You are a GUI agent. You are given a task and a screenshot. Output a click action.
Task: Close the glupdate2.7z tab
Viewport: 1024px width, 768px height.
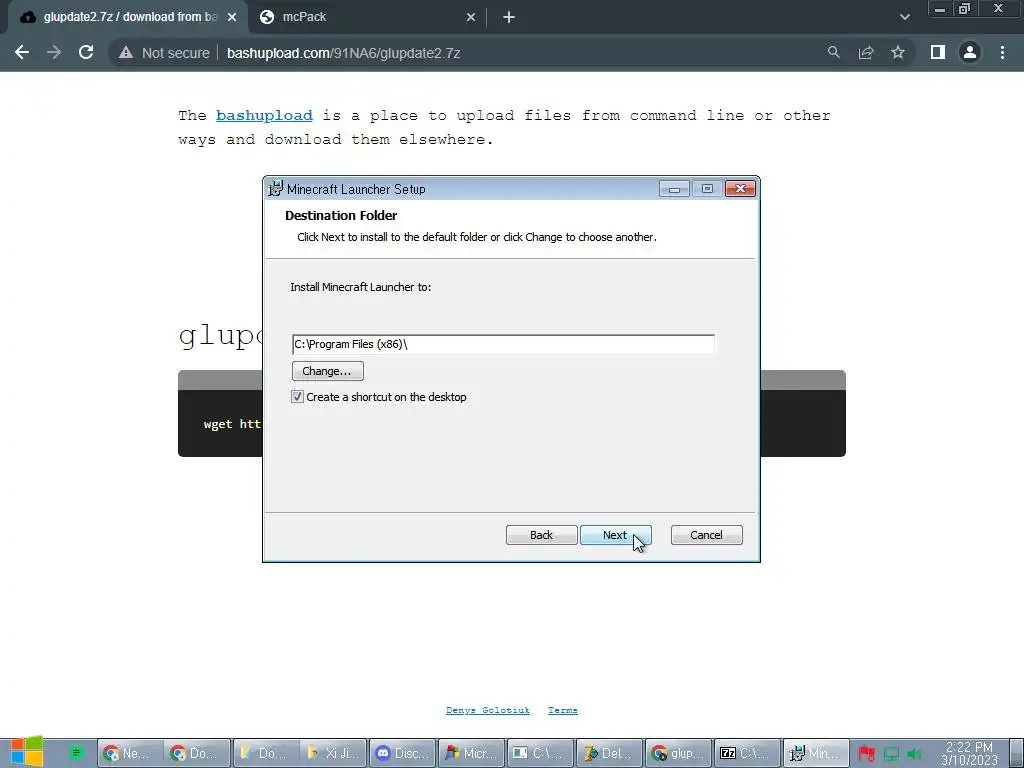(x=232, y=18)
